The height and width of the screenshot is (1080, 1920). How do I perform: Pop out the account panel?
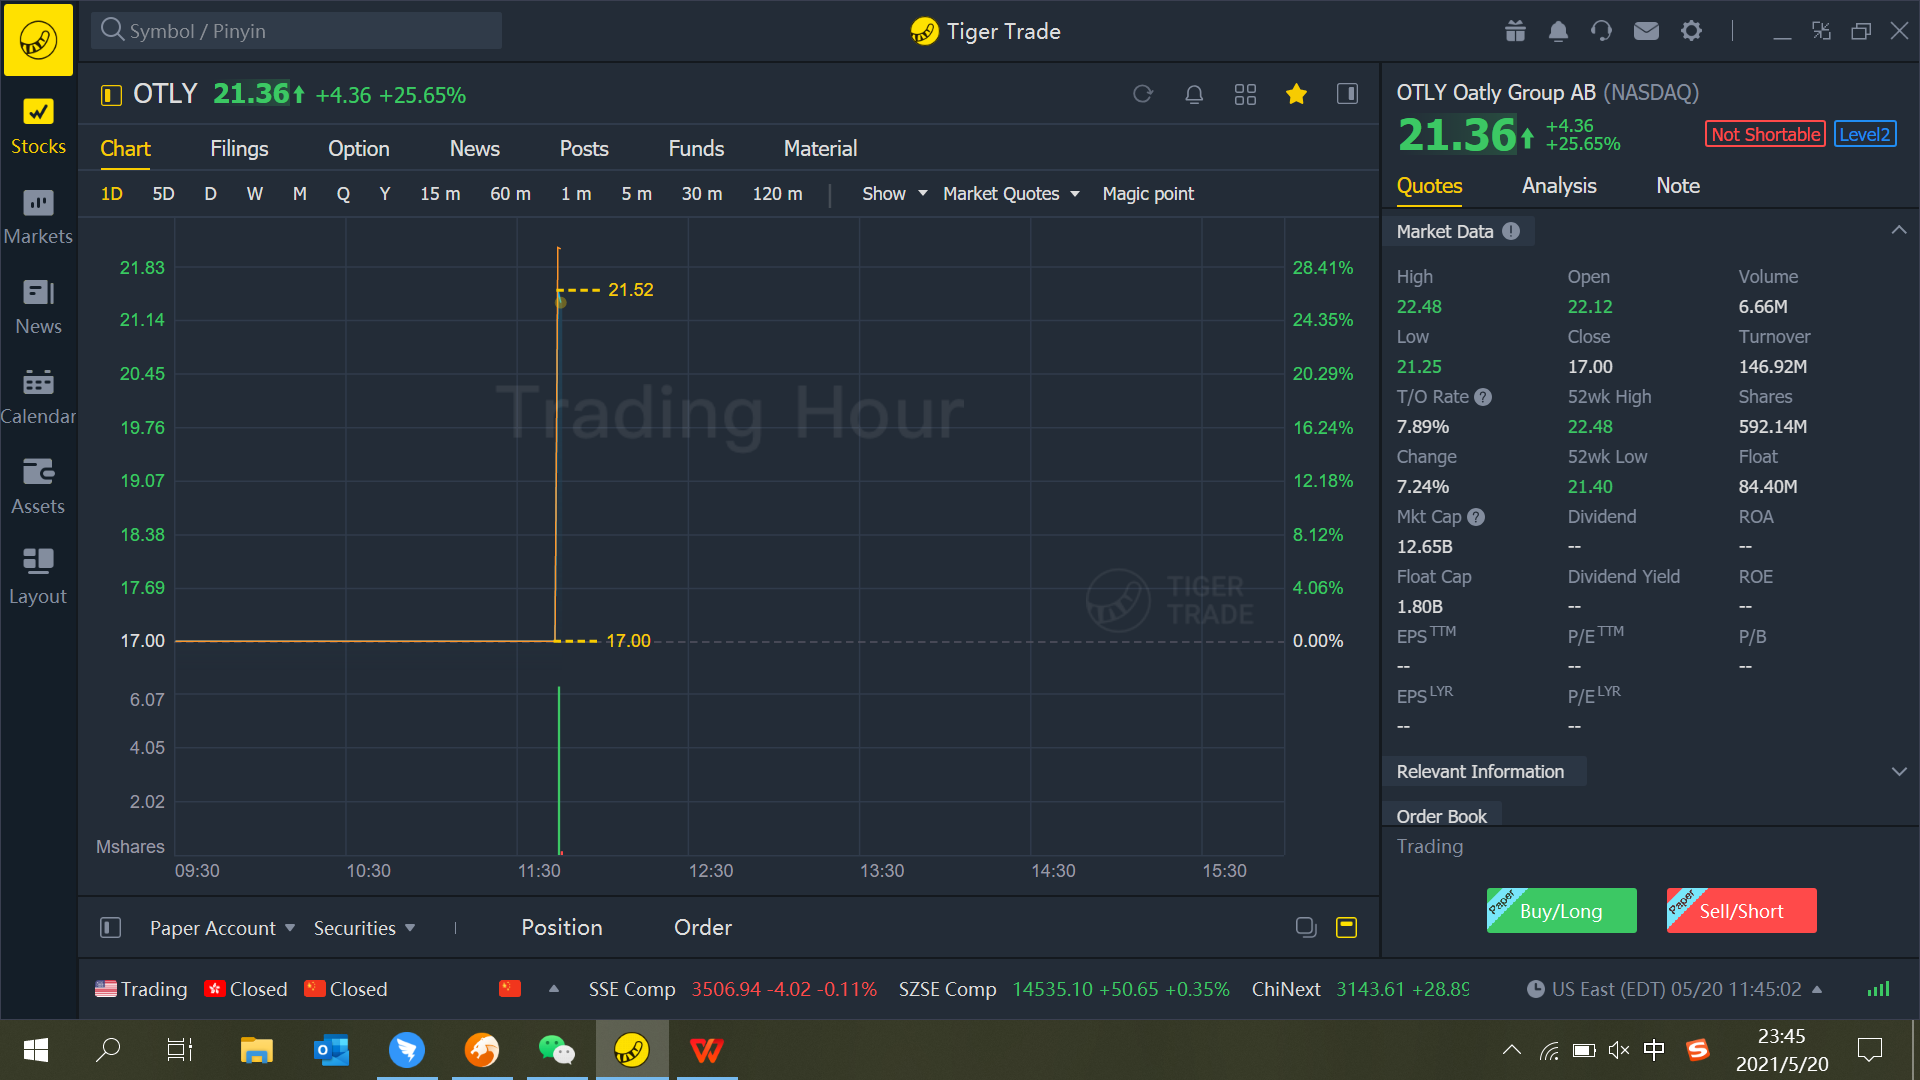1306,927
